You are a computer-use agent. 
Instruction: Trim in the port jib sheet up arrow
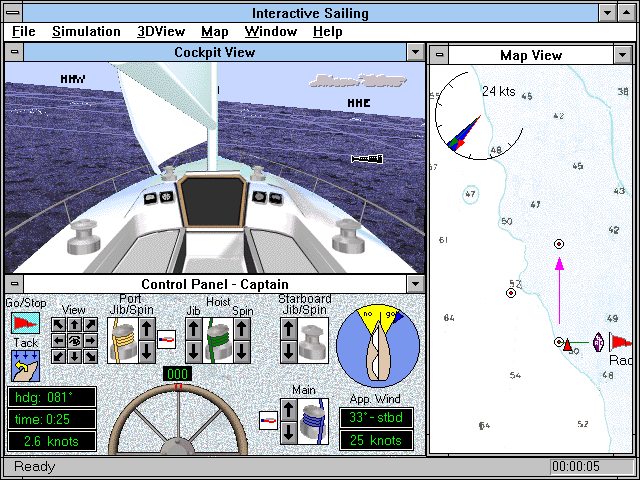(x=147, y=329)
